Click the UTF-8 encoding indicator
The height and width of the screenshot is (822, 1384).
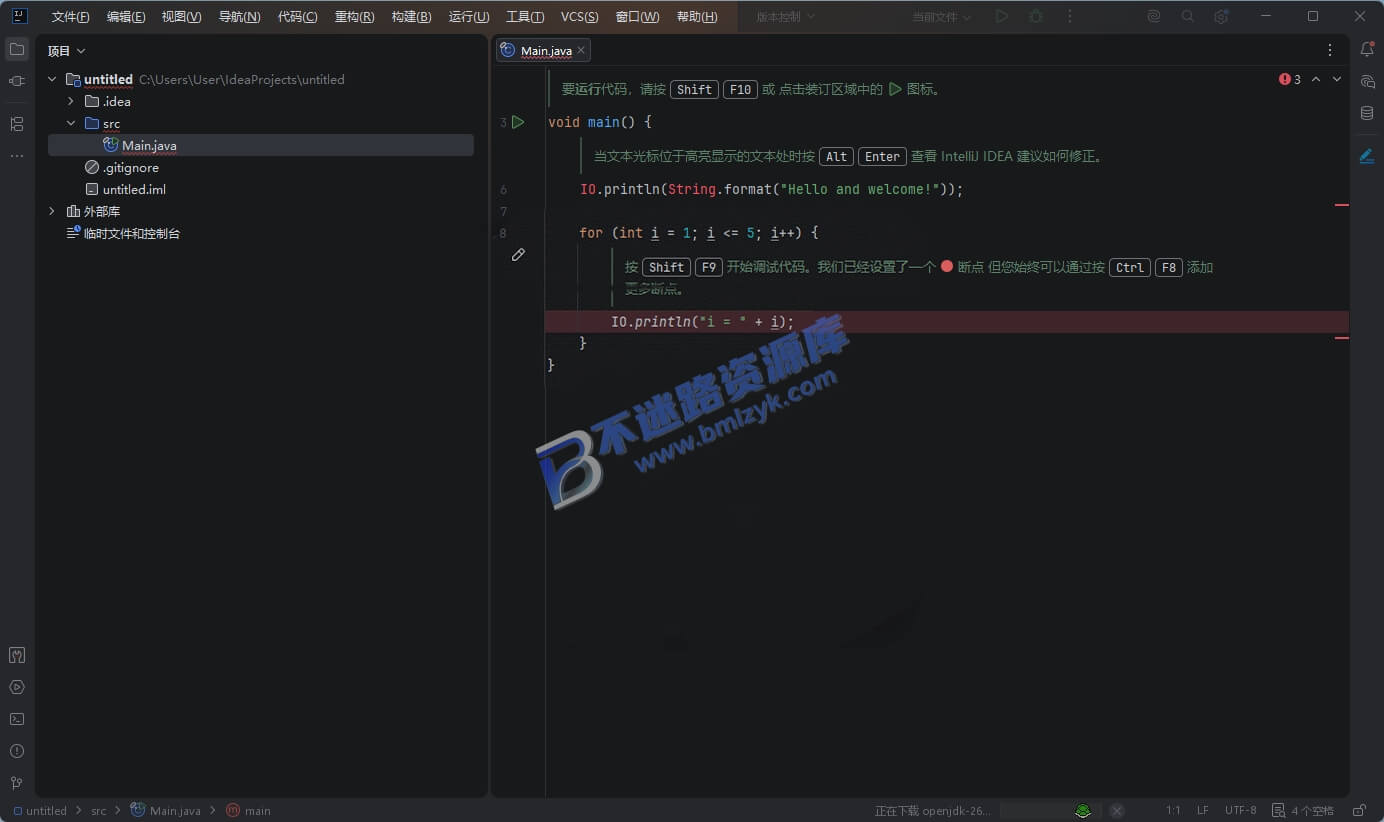pyautogui.click(x=1241, y=810)
